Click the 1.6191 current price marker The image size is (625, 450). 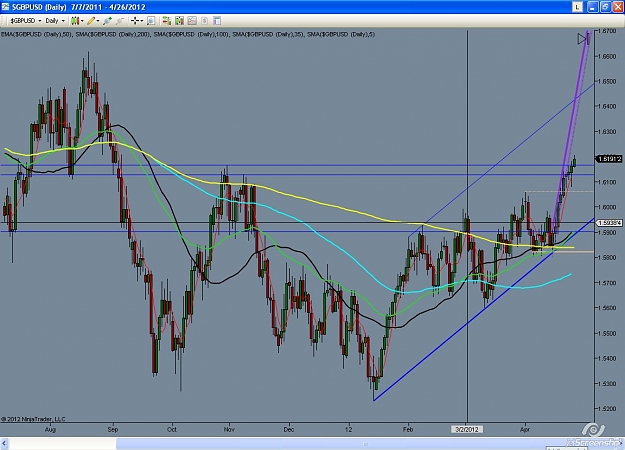click(608, 159)
